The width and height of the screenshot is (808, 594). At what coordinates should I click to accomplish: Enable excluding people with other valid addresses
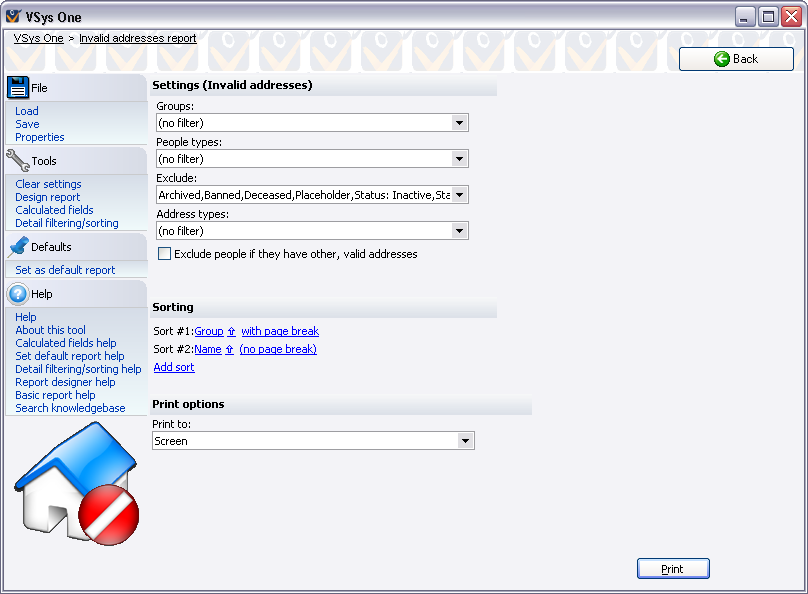coord(164,254)
